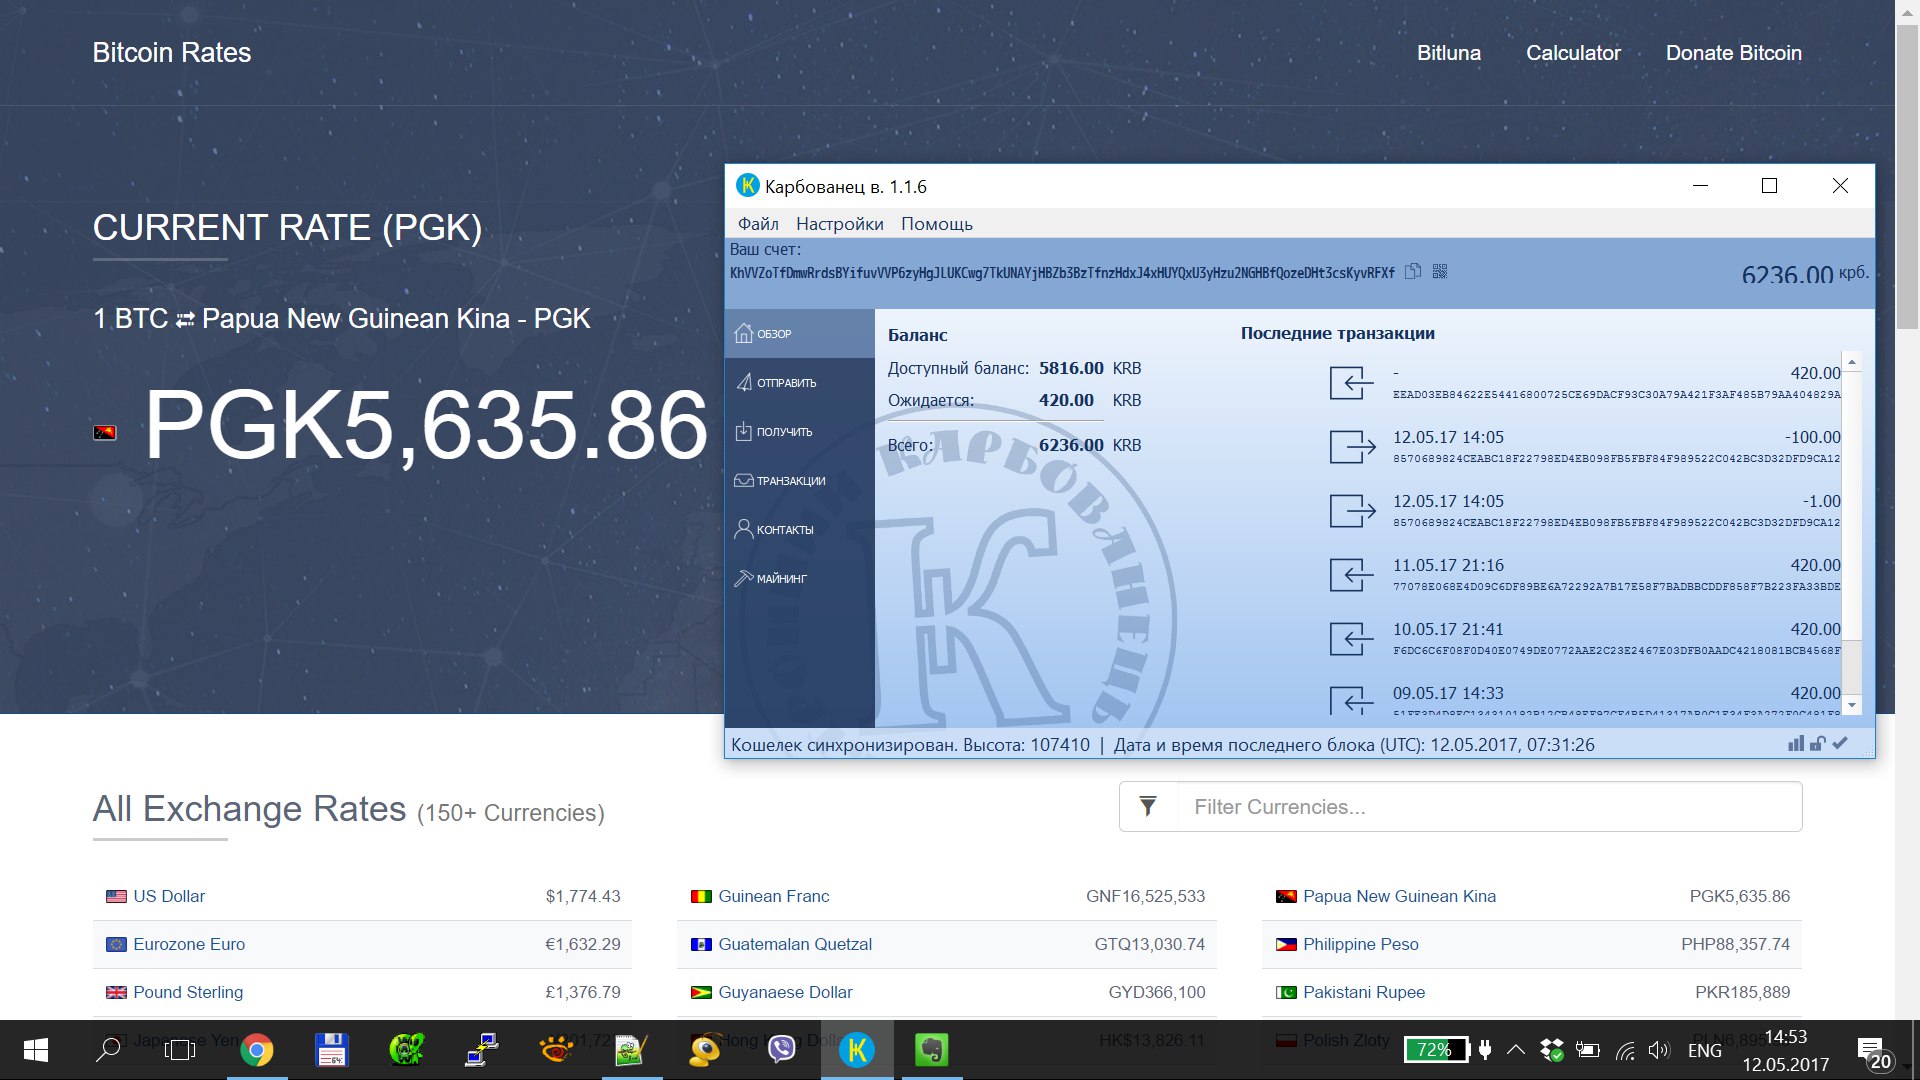Click the outgoing arrow icon of the -100.00 transaction
Screen dimensions: 1920x1080
click(x=1352, y=447)
